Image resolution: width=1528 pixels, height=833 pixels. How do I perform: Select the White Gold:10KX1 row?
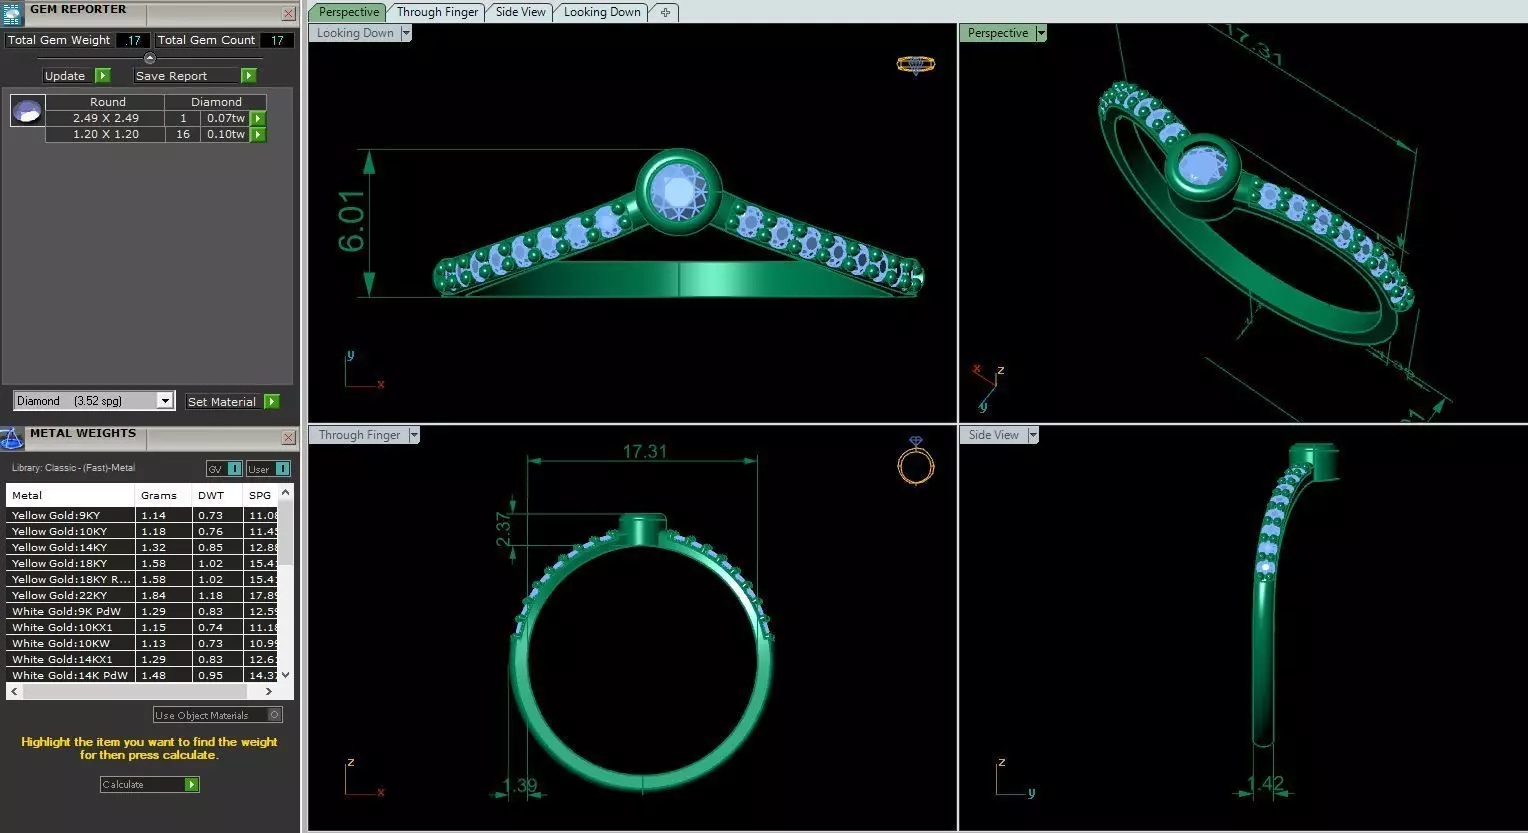click(142, 627)
